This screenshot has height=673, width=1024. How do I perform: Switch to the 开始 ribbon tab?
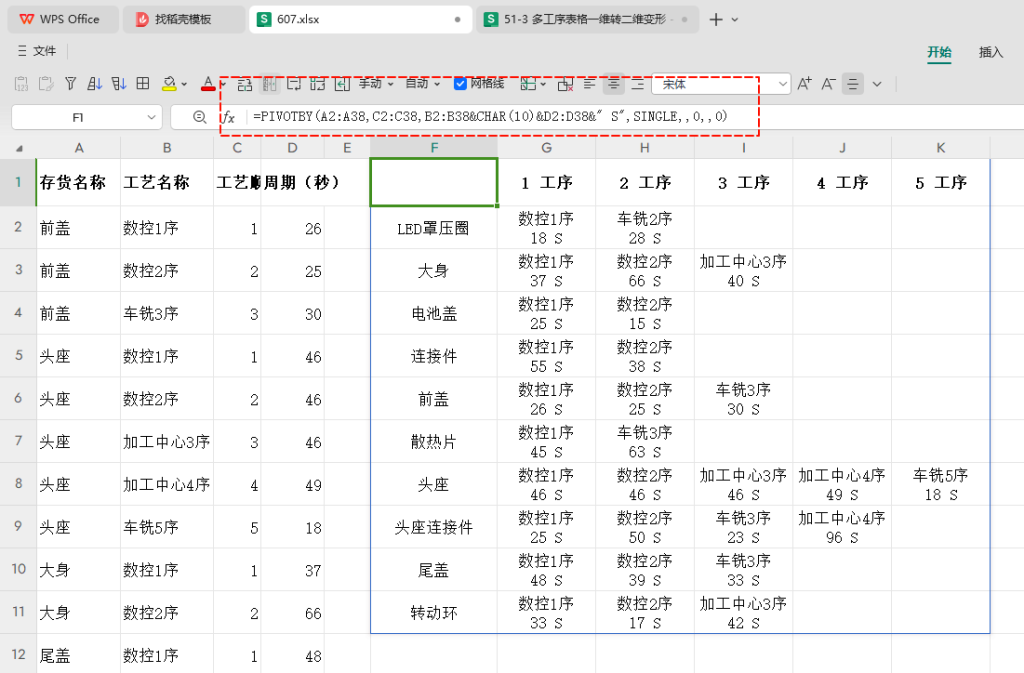(939, 52)
